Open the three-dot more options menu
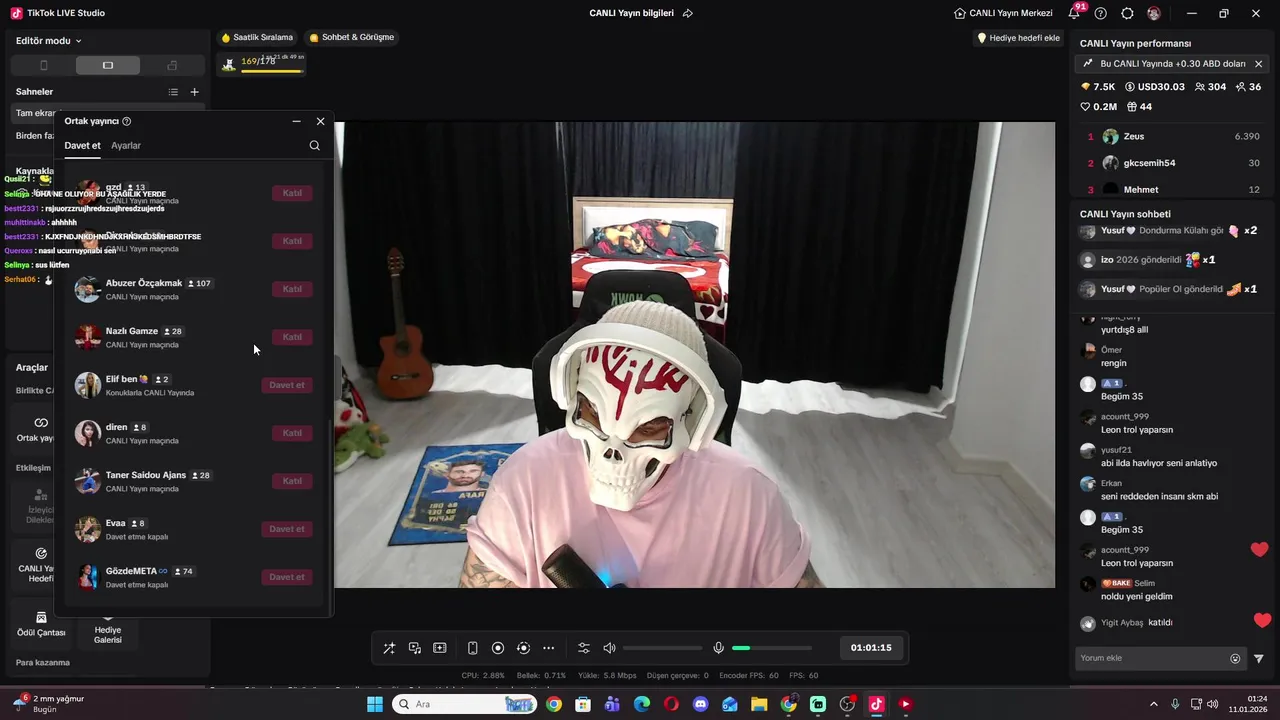 coord(548,648)
